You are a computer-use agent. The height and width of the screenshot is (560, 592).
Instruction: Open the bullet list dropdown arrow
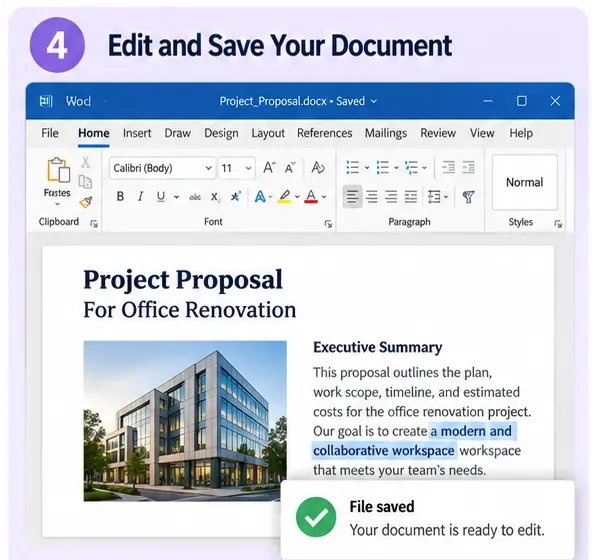367,167
